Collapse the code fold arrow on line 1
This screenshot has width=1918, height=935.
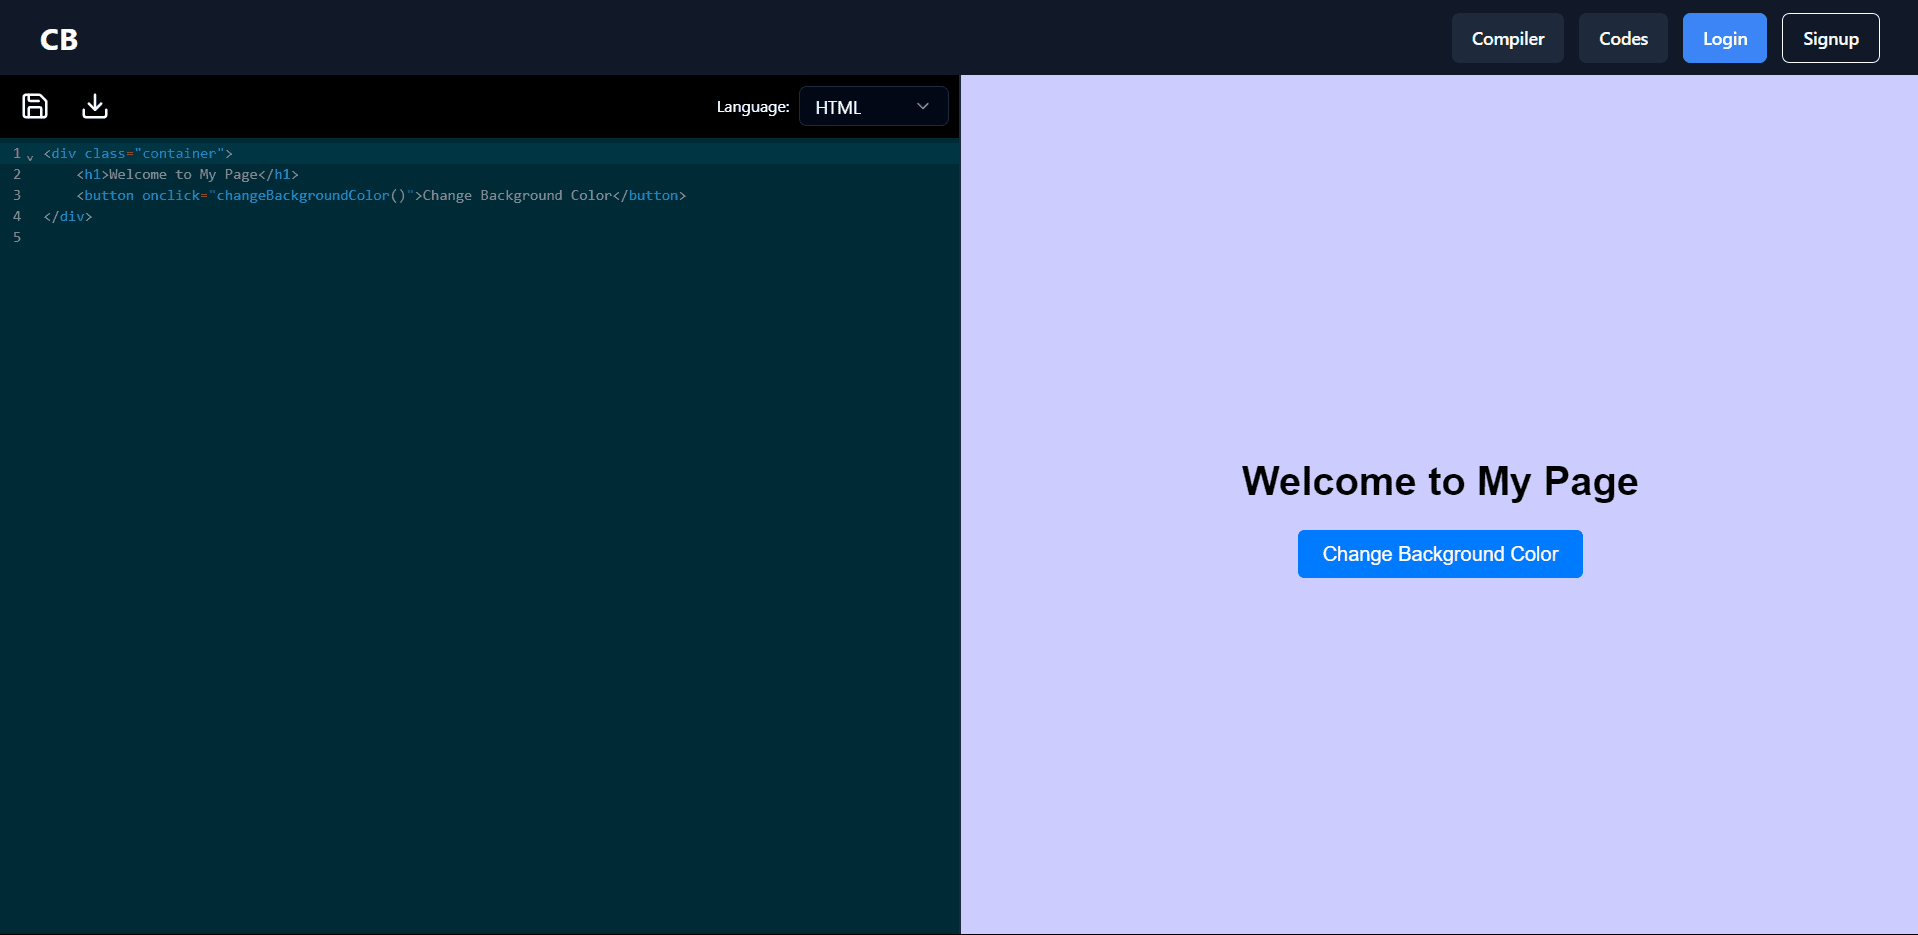(x=30, y=155)
